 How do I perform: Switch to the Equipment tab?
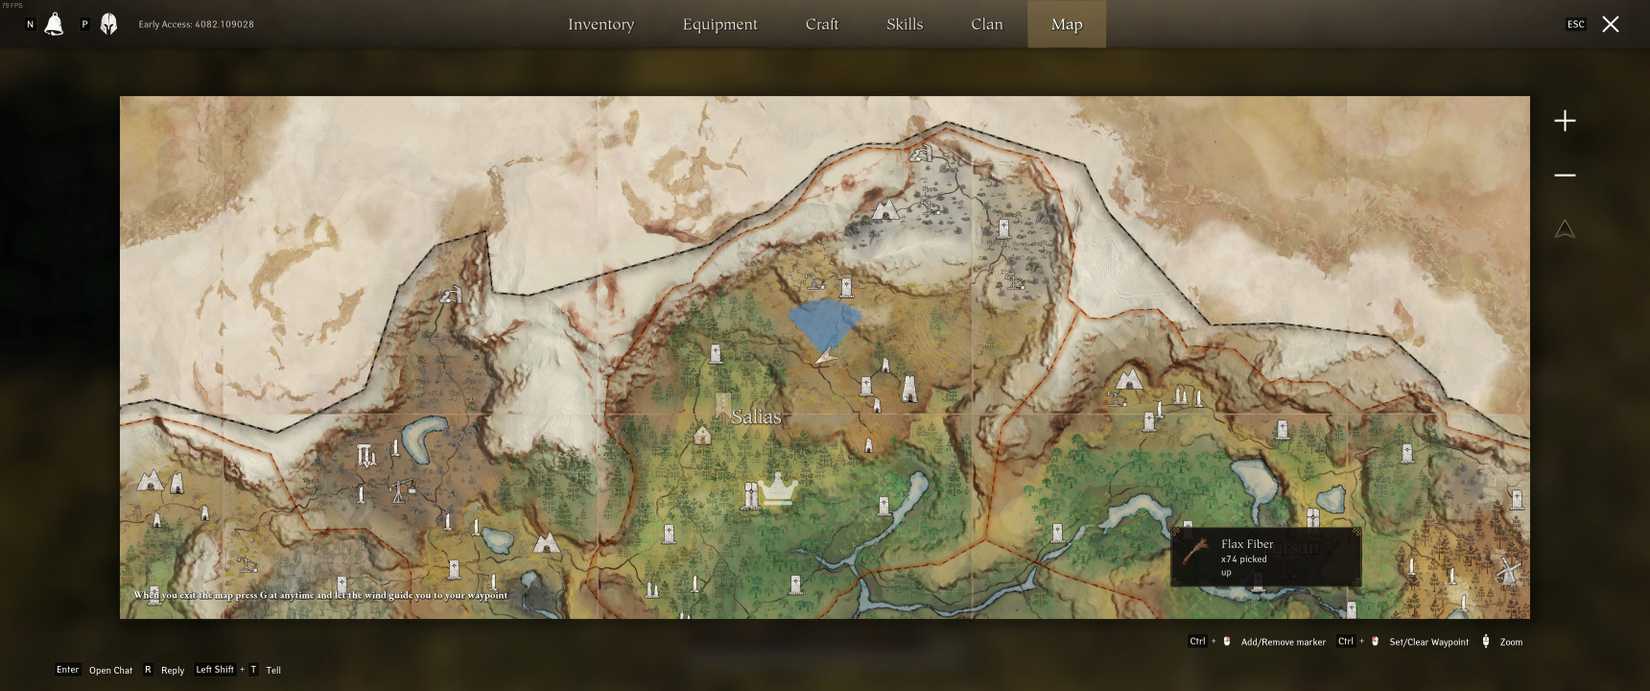pyautogui.click(x=720, y=24)
